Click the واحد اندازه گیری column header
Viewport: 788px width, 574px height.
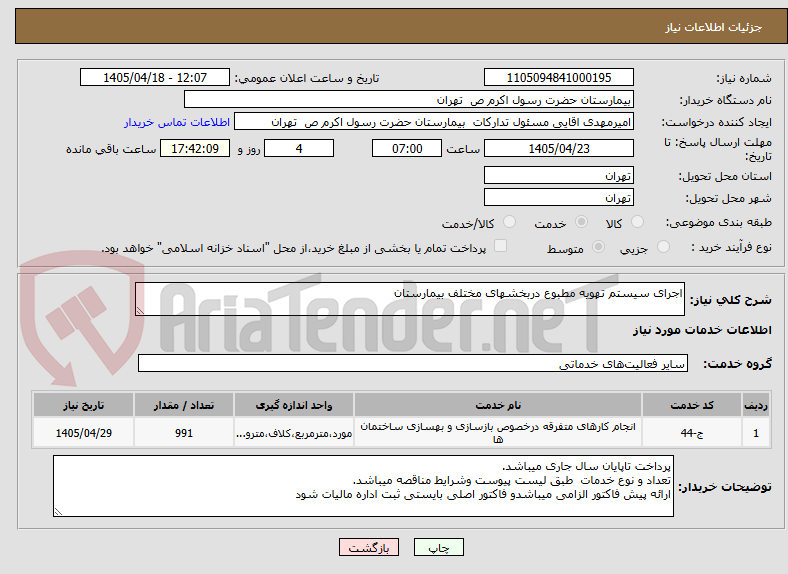pos(294,405)
